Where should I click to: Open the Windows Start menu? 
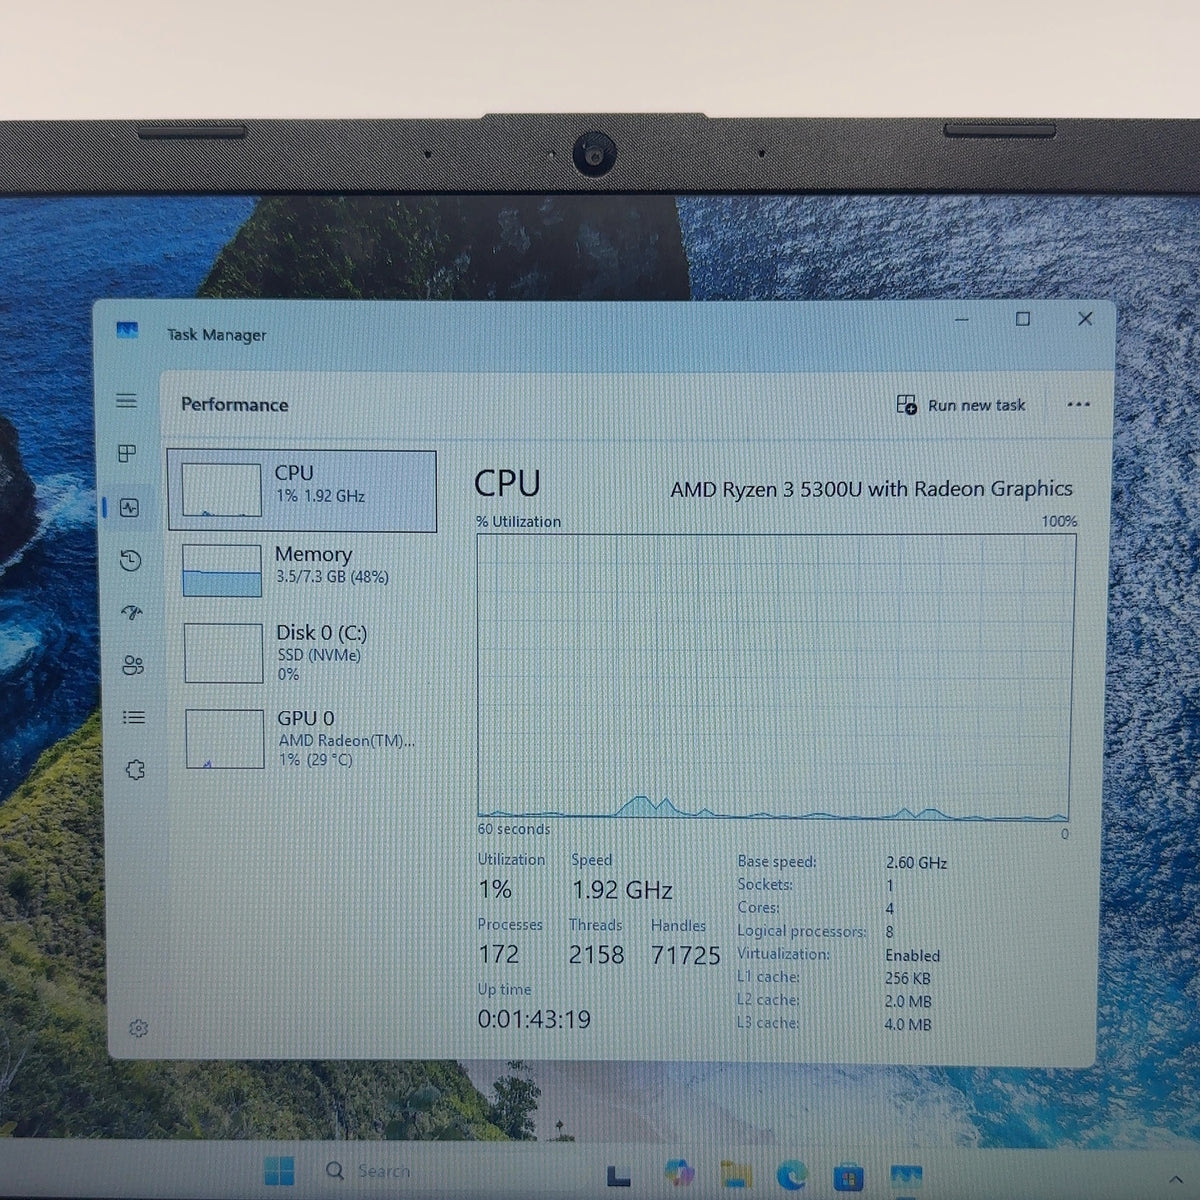tap(279, 1171)
